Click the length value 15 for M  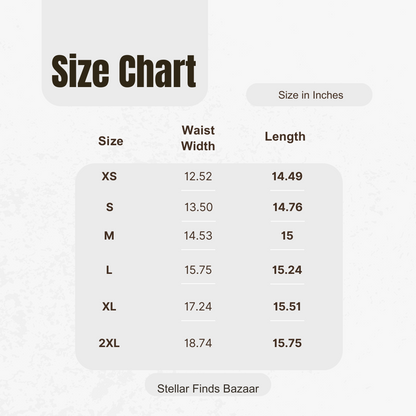pyautogui.click(x=287, y=236)
